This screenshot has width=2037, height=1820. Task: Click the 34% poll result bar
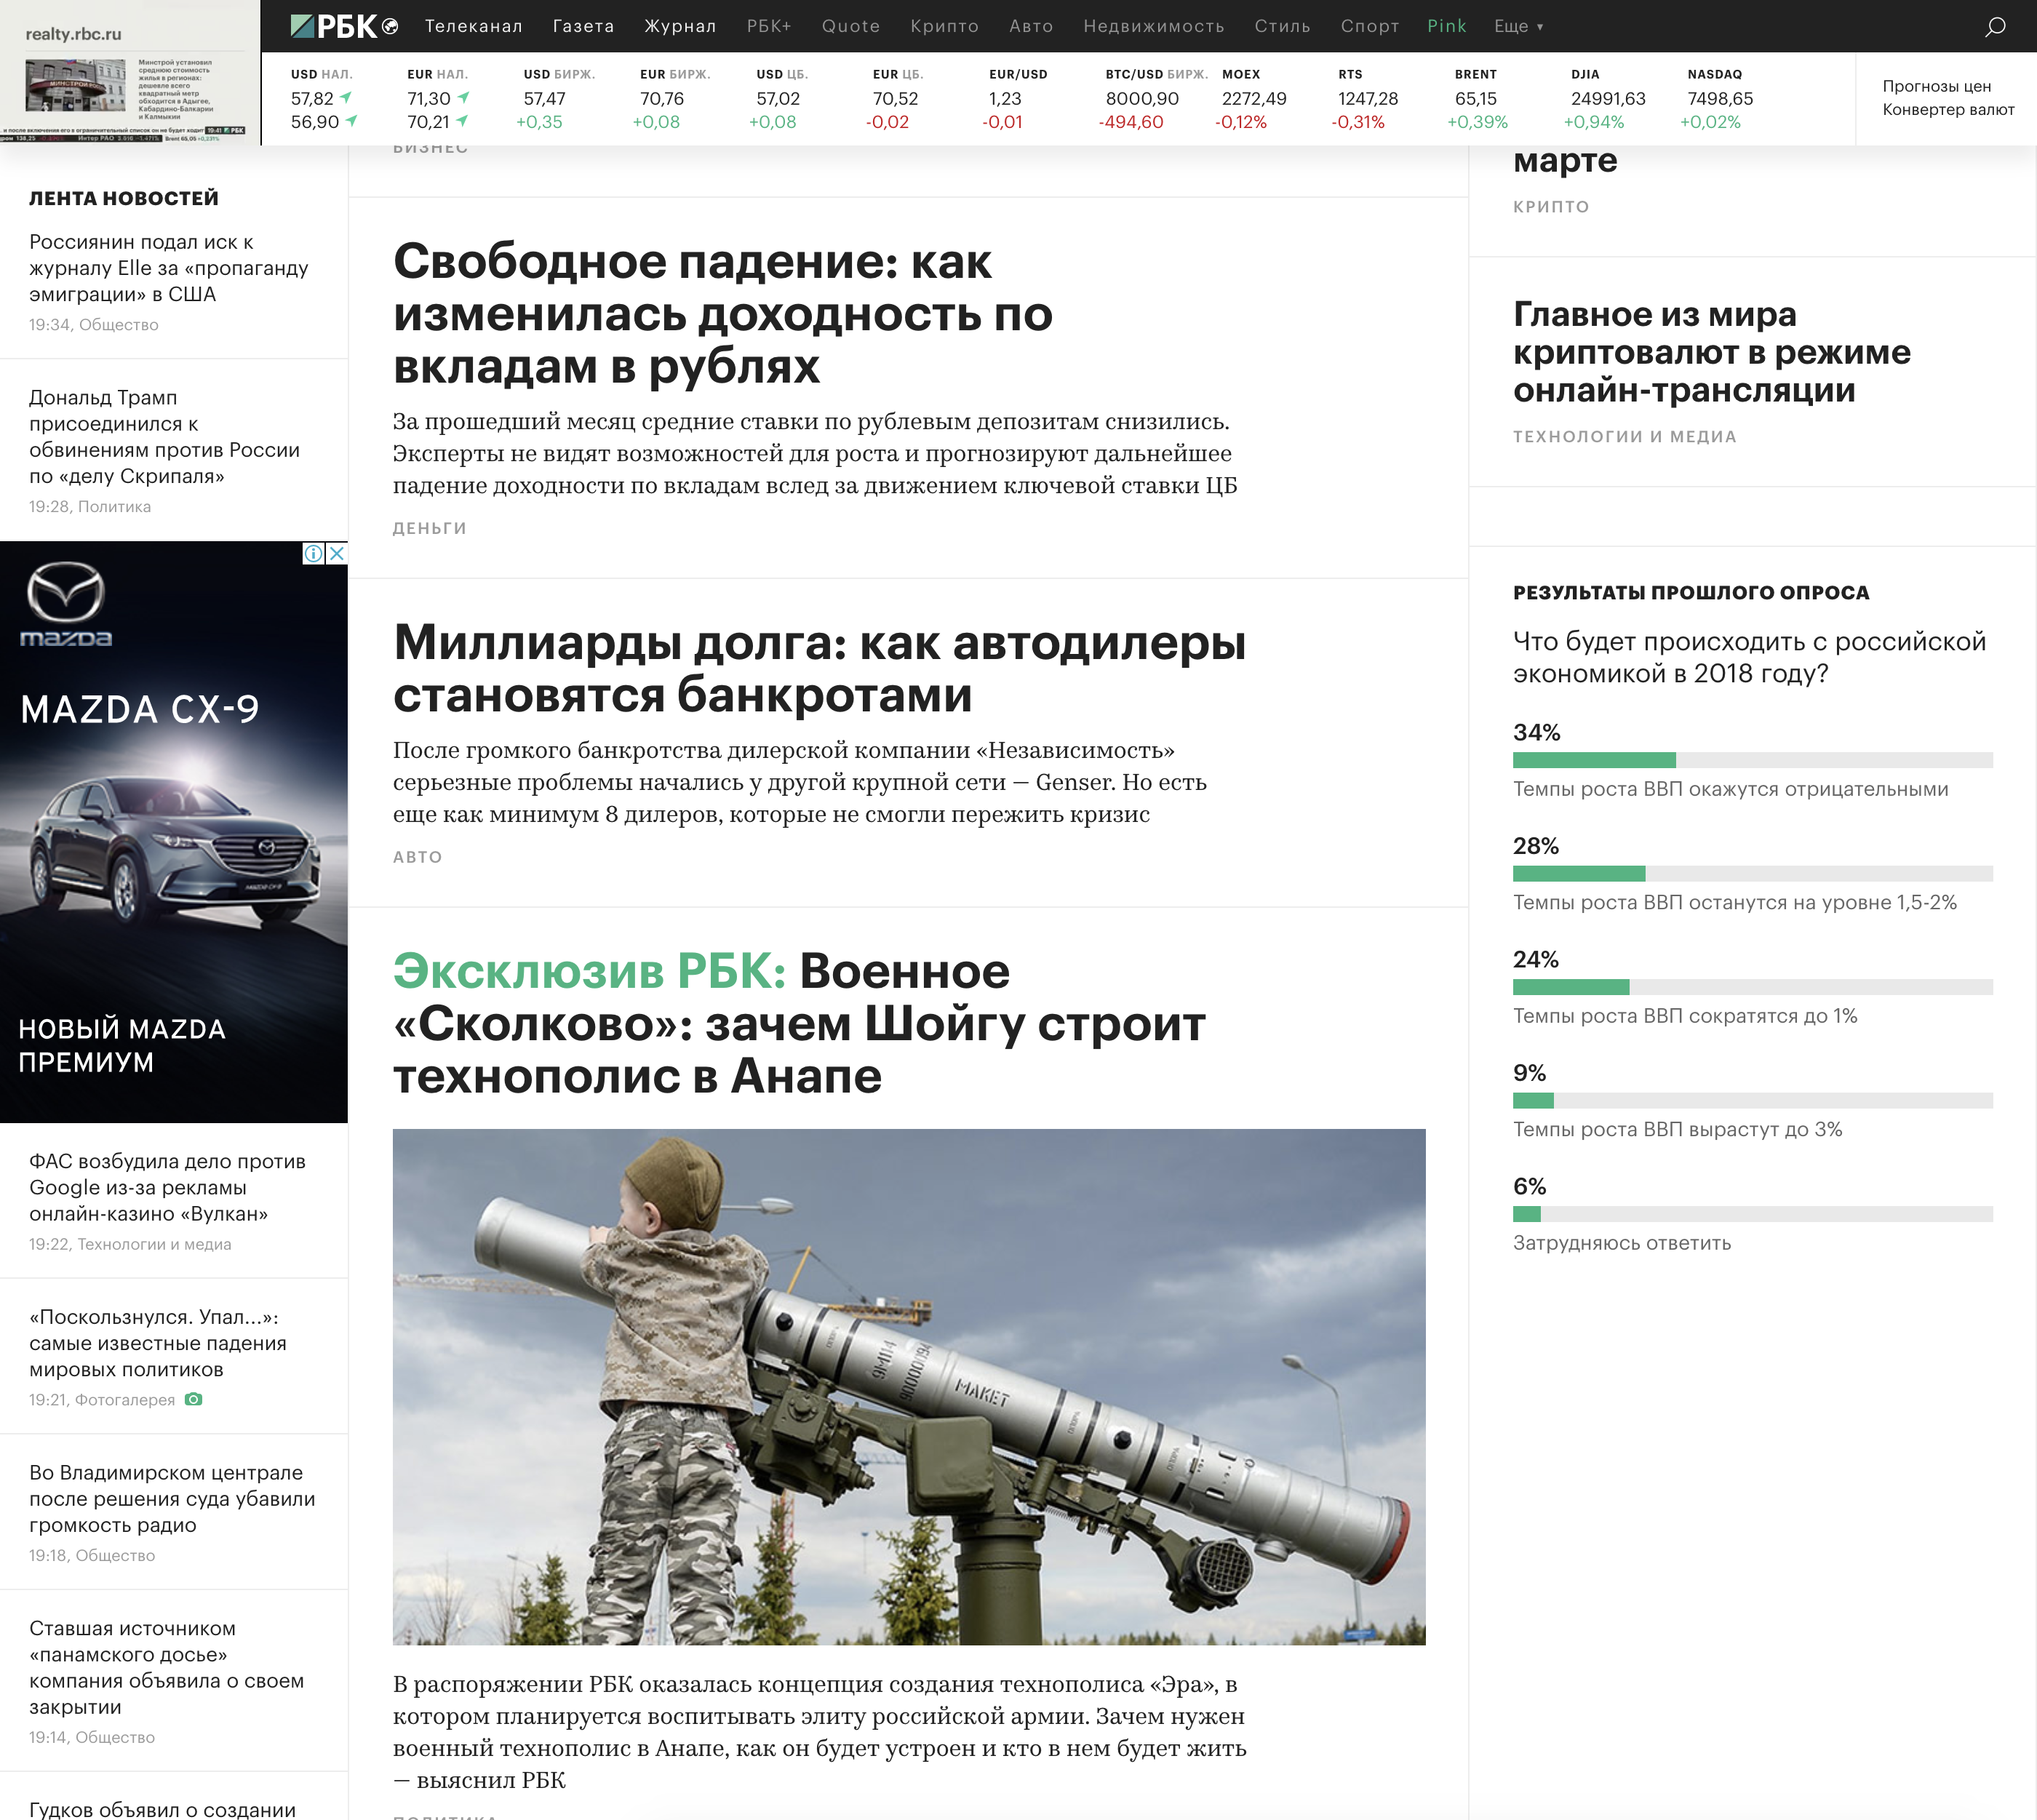point(1593,760)
